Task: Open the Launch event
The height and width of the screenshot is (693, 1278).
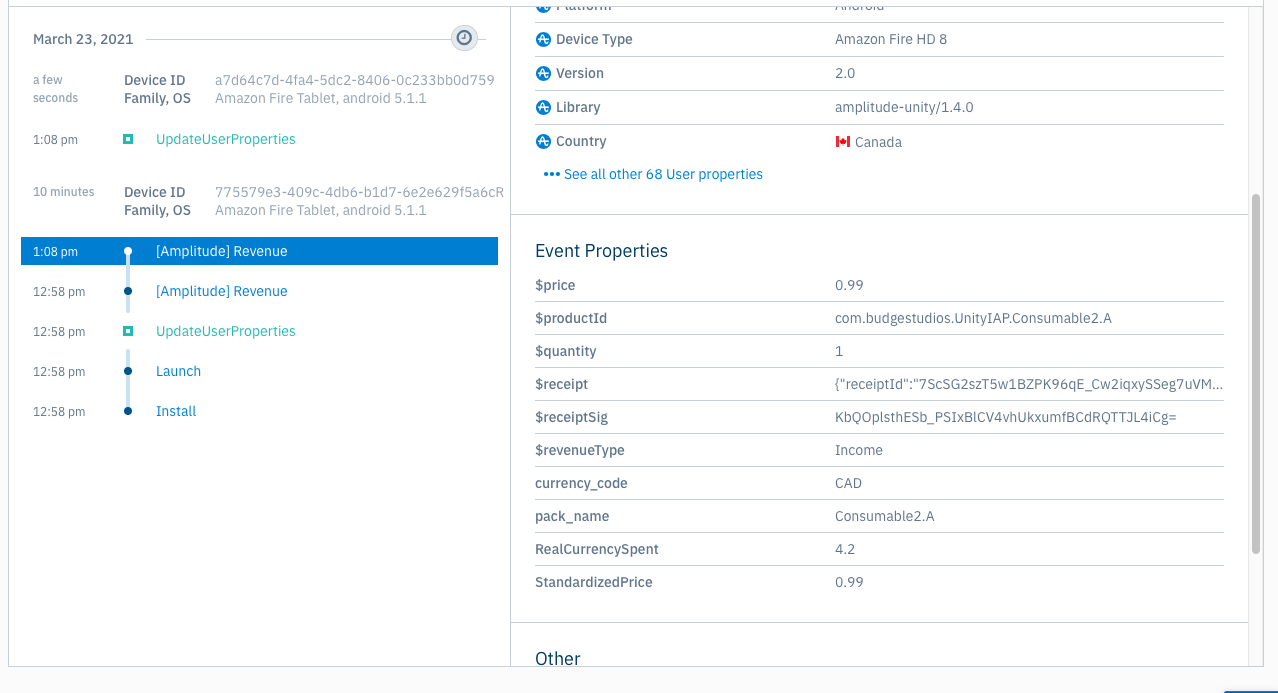Action: click(178, 371)
